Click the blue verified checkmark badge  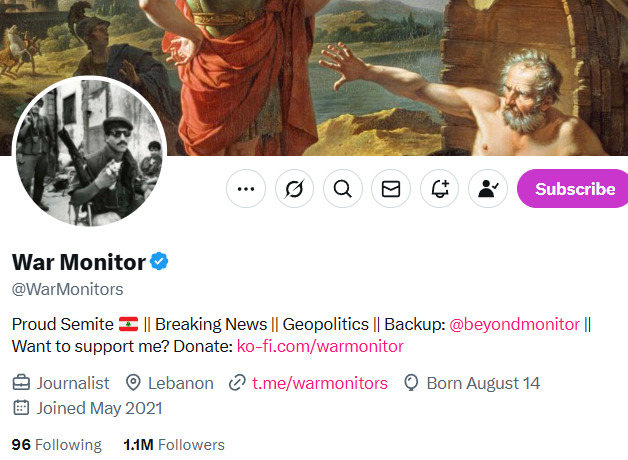(160, 262)
